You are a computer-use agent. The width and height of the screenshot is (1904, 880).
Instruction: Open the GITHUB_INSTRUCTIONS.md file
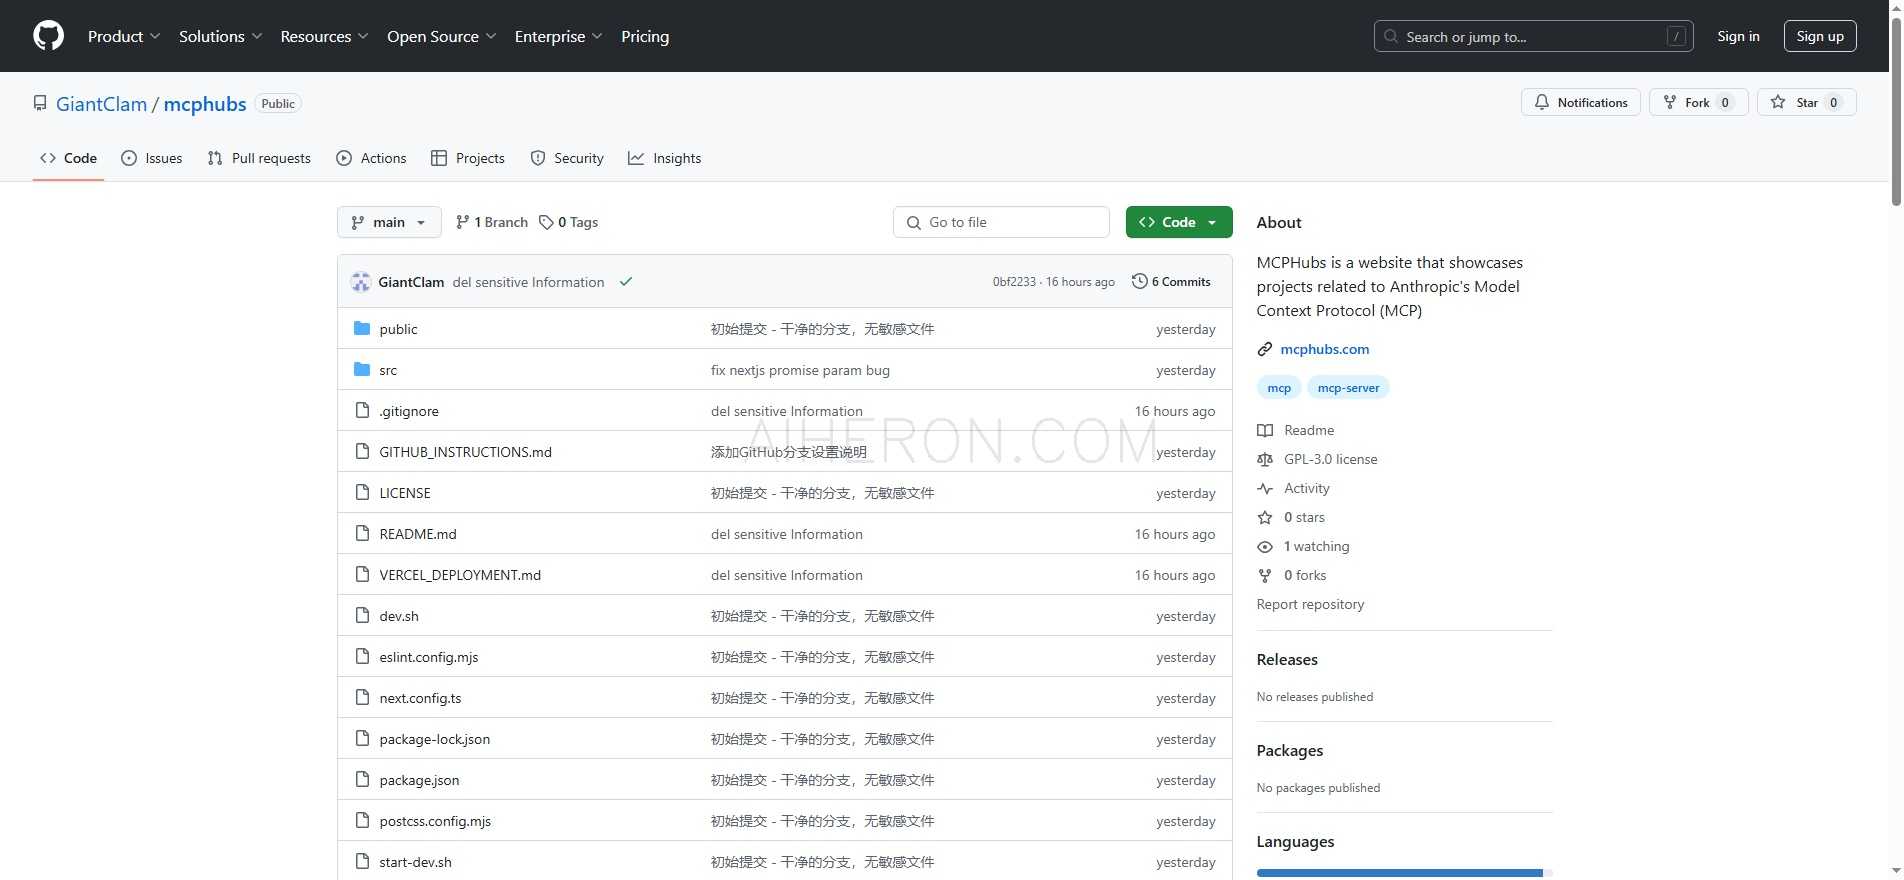coord(466,452)
